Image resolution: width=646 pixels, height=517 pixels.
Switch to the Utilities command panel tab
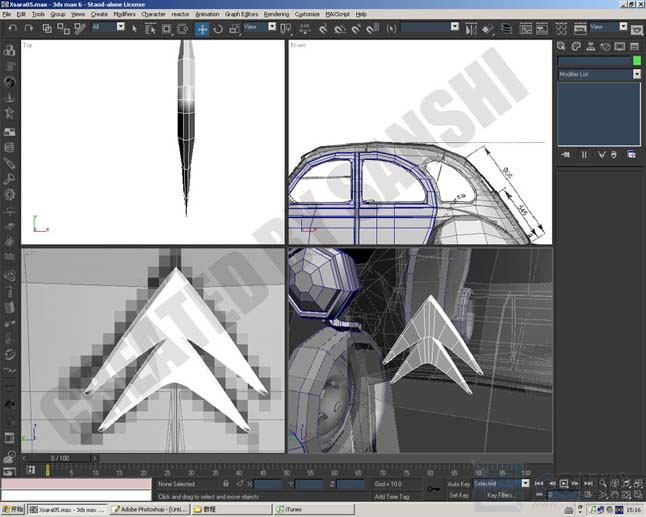tap(634, 46)
